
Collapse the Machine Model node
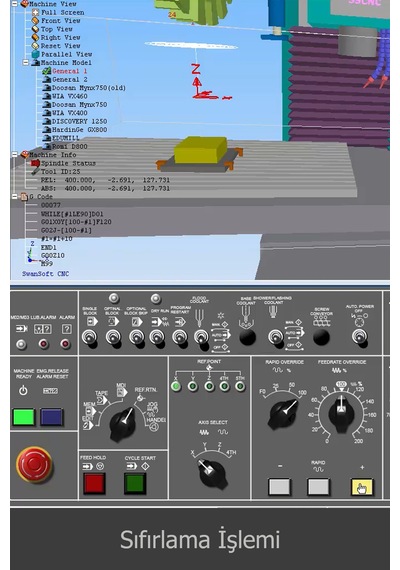(26, 63)
